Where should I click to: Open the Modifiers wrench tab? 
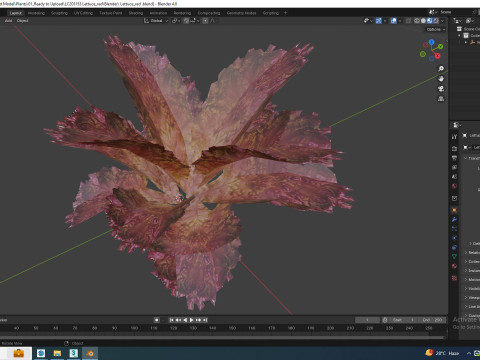click(x=454, y=220)
